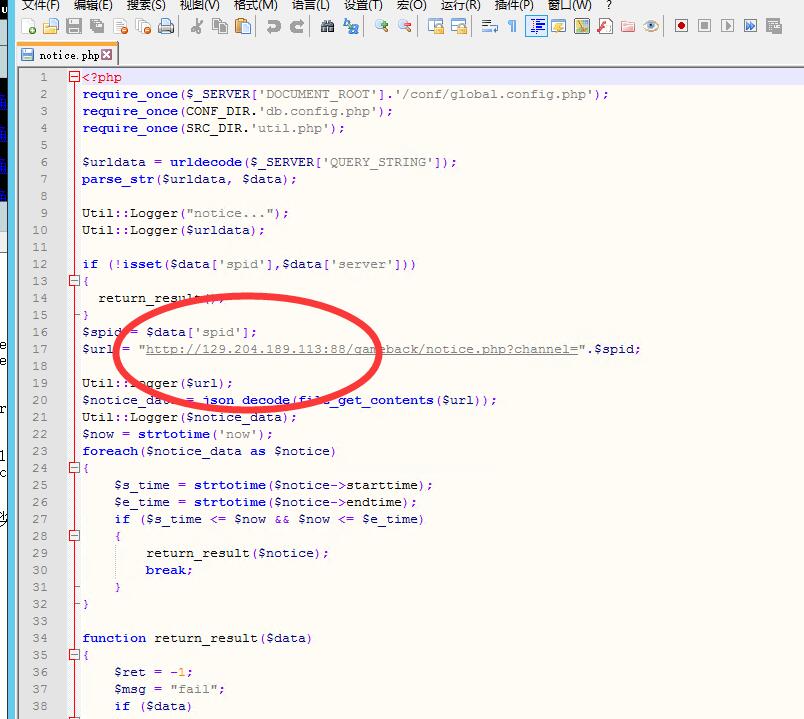Click the Playback macro icon
This screenshot has width=804, height=719.
click(x=727, y=26)
